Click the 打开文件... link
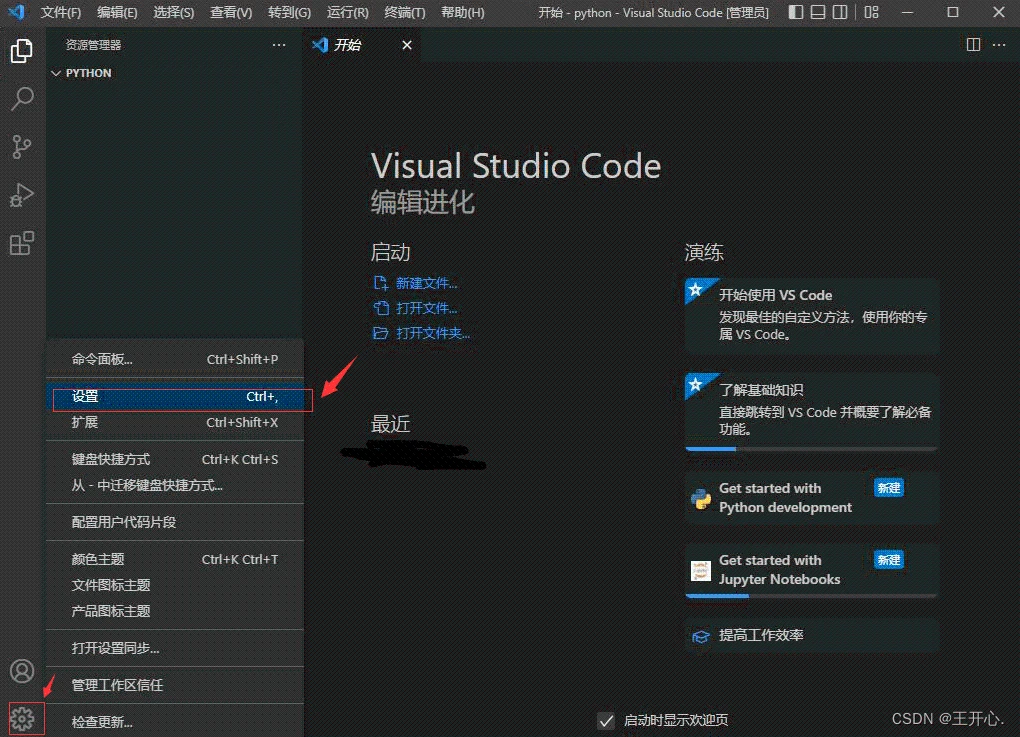This screenshot has height=737, width=1020. 426,308
